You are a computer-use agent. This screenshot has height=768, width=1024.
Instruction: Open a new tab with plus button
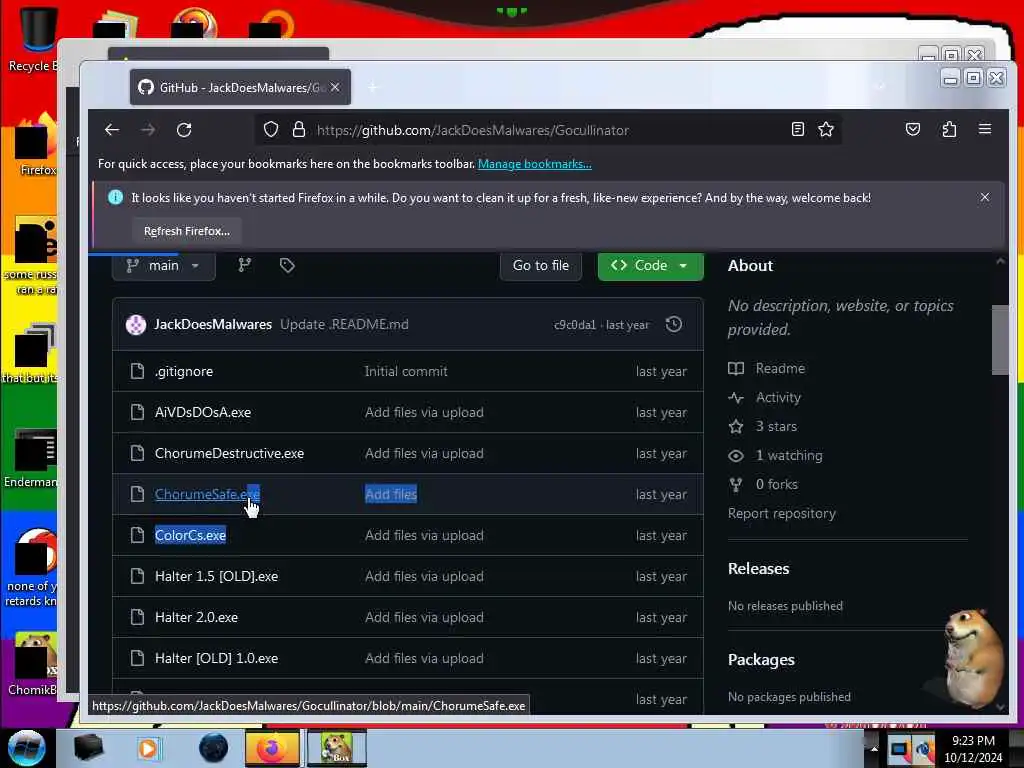pos(373,88)
